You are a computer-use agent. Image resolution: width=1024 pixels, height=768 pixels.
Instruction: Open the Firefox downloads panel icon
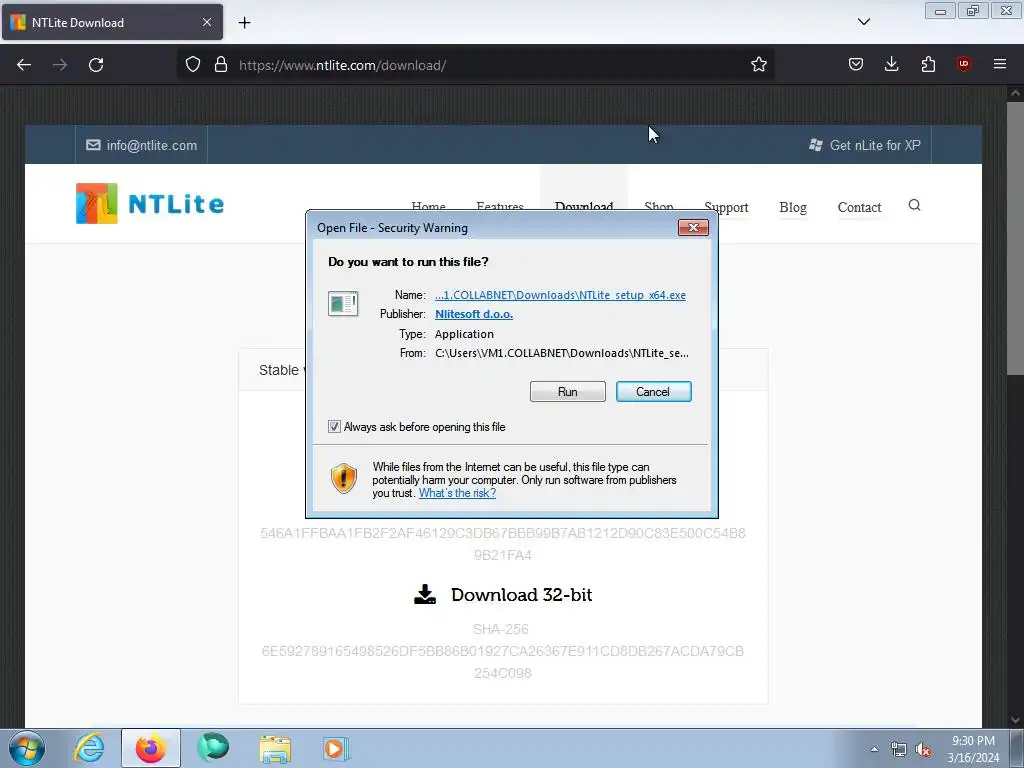pyautogui.click(x=891, y=64)
